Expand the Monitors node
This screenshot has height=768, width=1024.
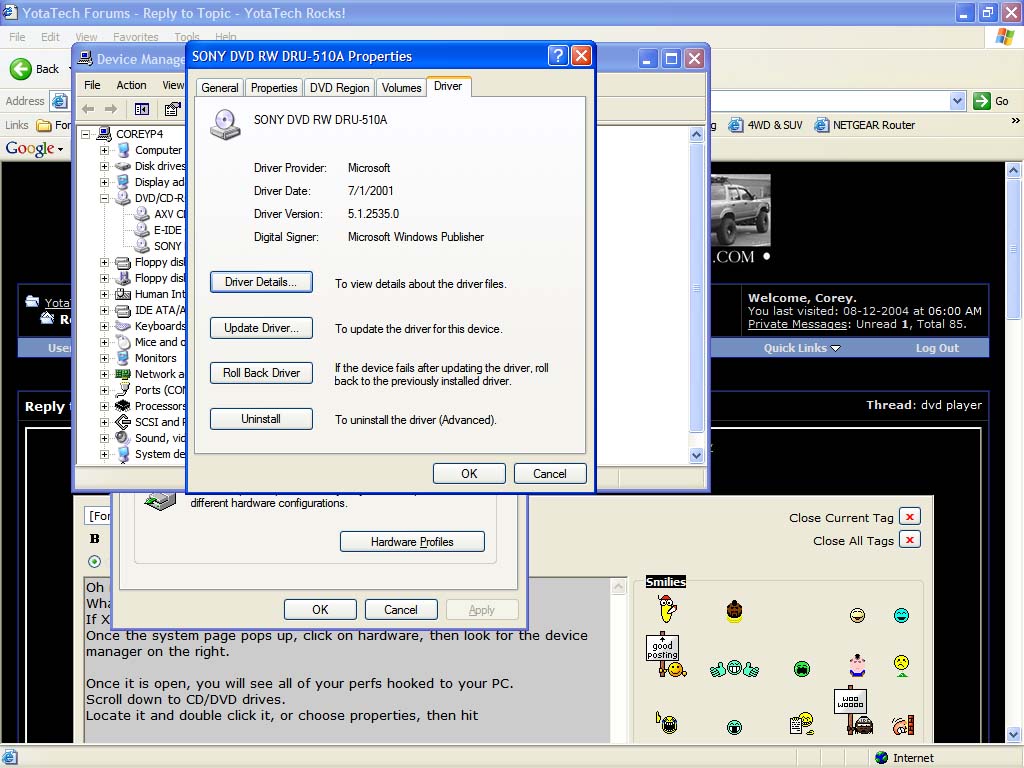pyautogui.click(x=104, y=358)
